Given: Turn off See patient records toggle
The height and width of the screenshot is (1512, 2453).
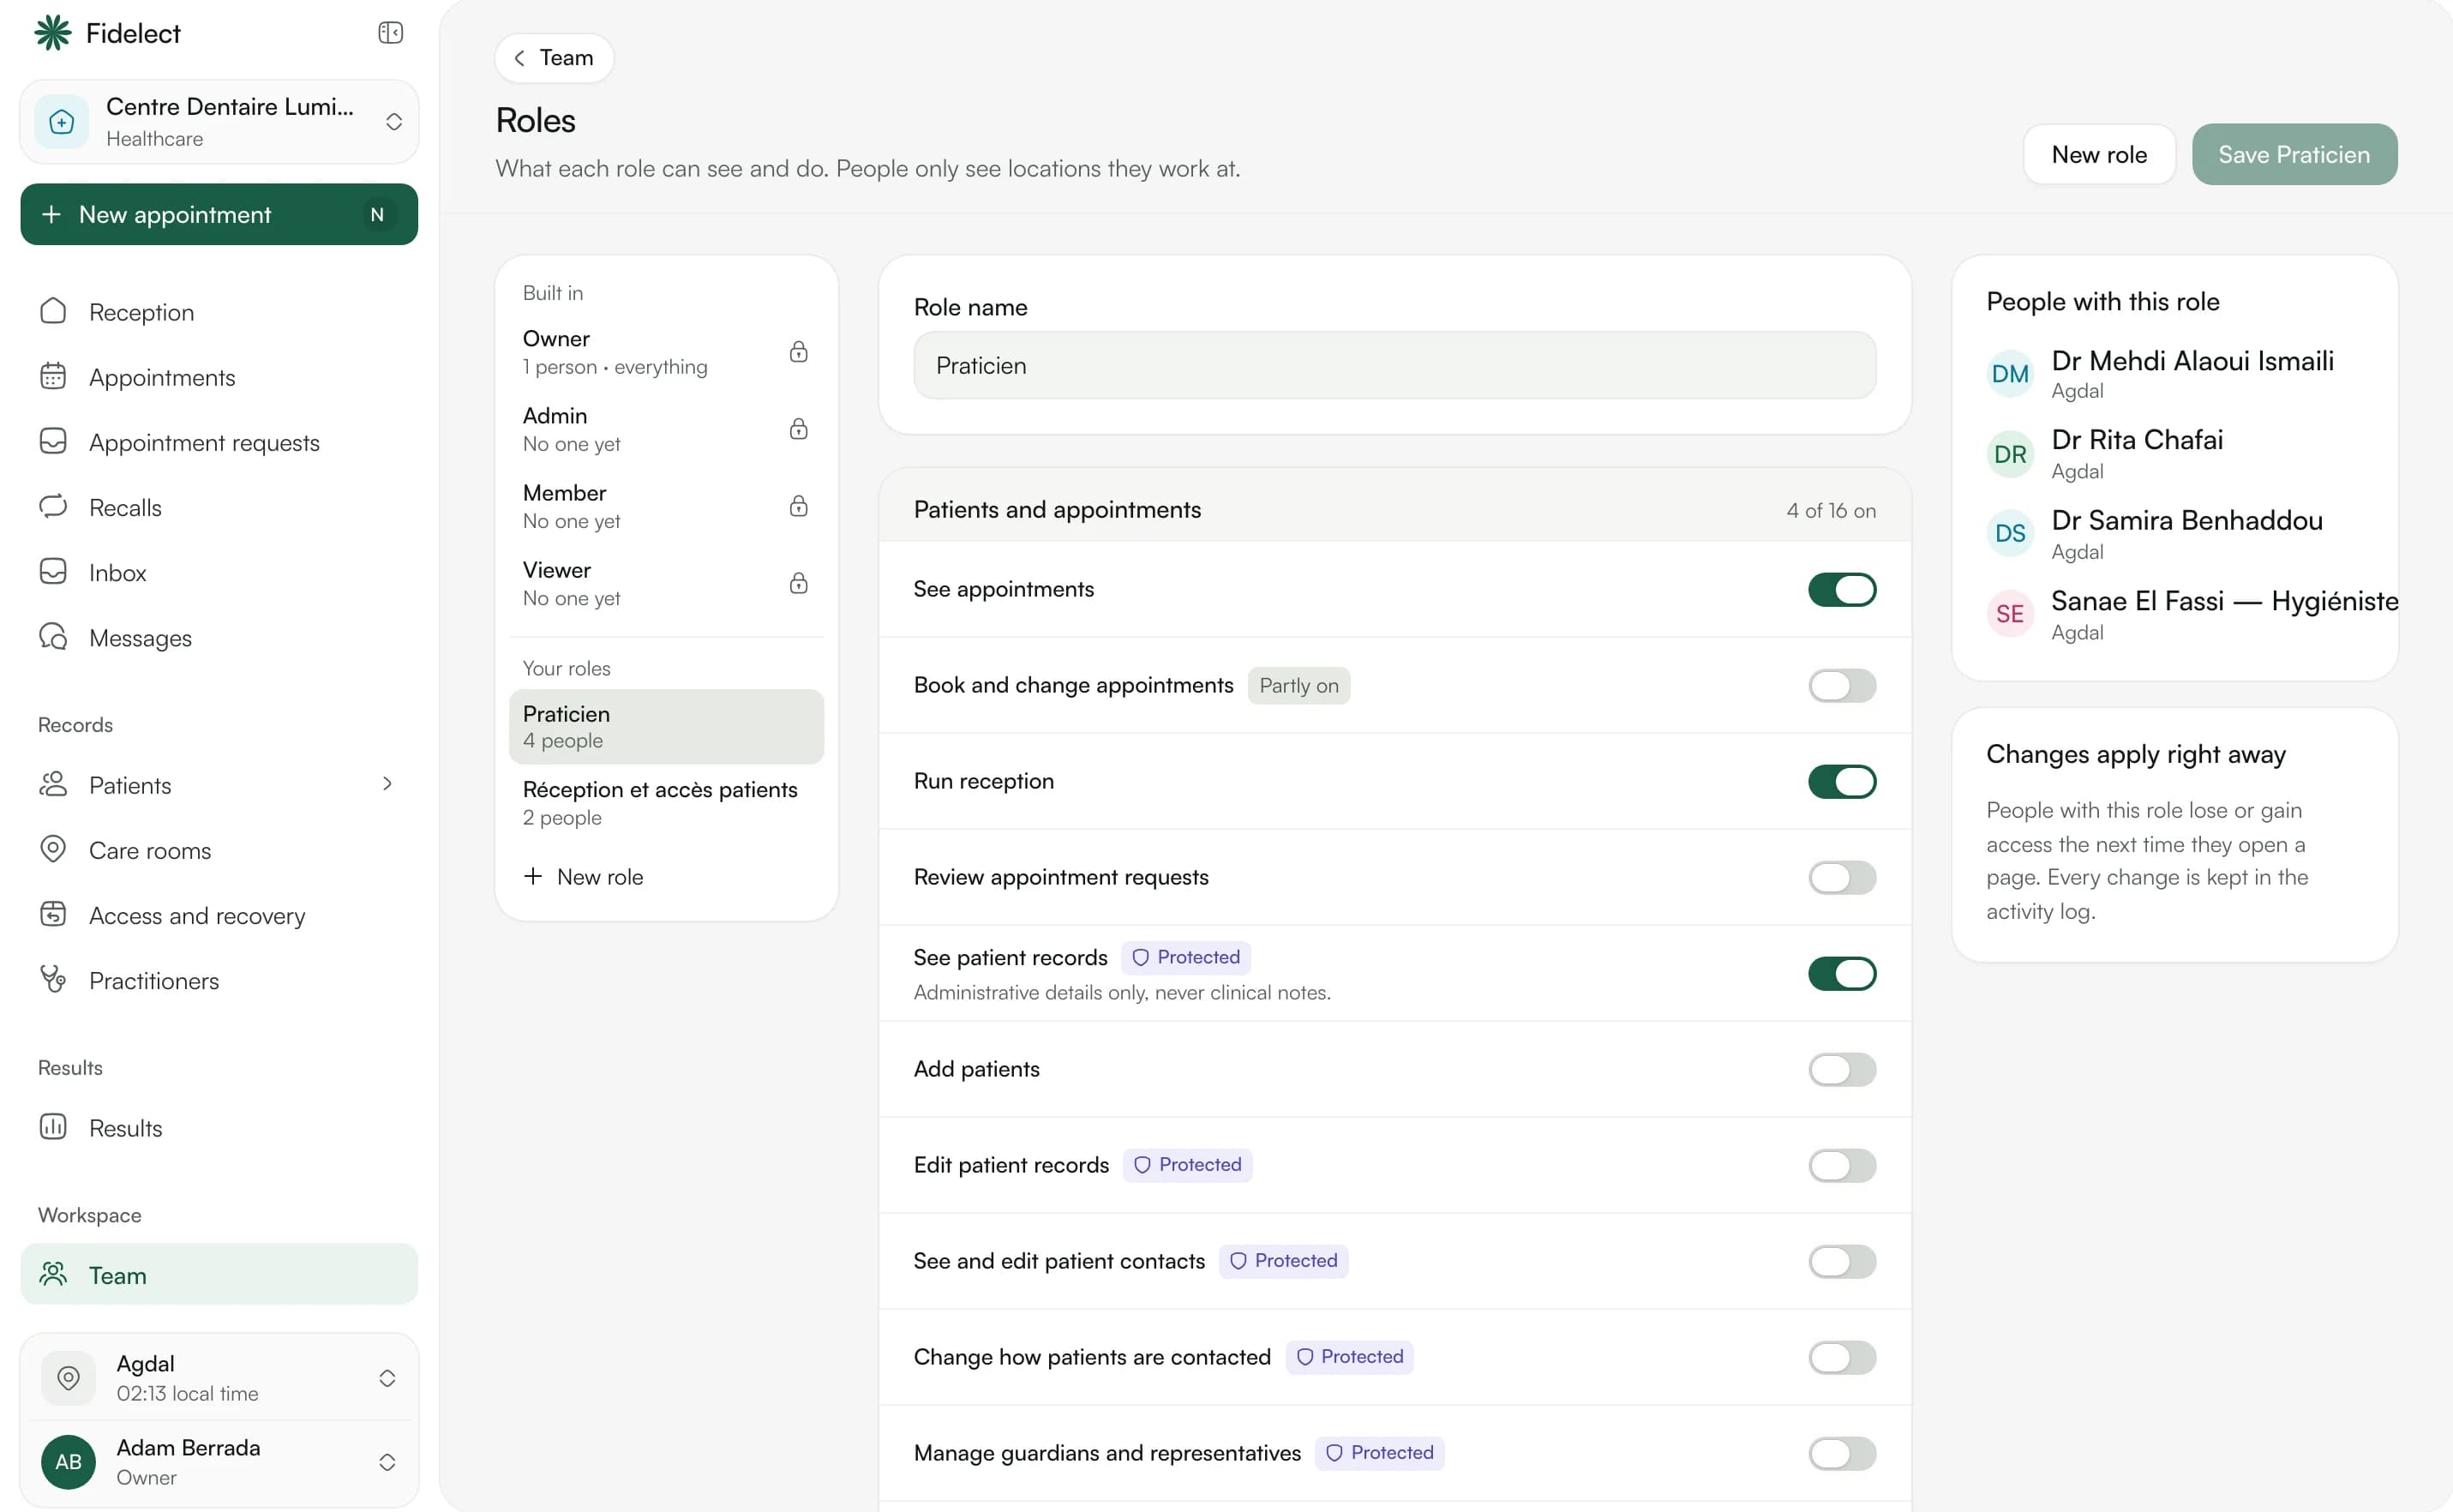Looking at the screenshot, I should tap(1841, 974).
